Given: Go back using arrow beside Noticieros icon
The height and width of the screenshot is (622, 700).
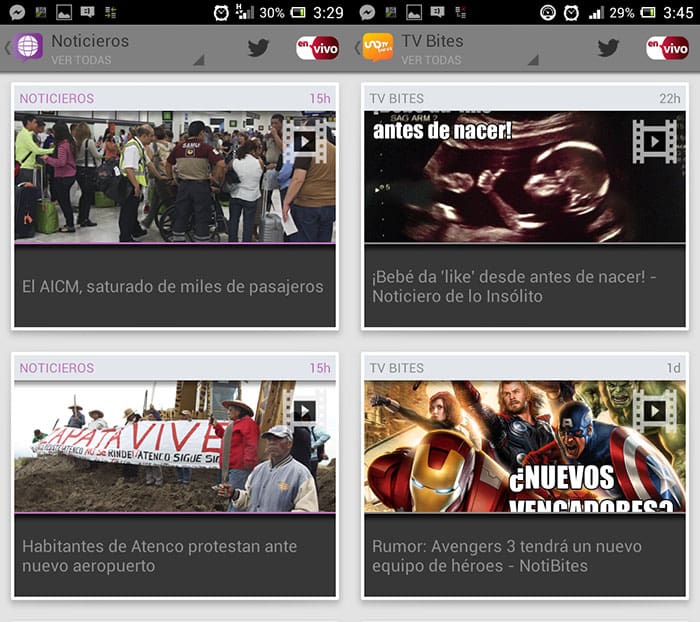Looking at the screenshot, I should pyautogui.click(x=7, y=47).
